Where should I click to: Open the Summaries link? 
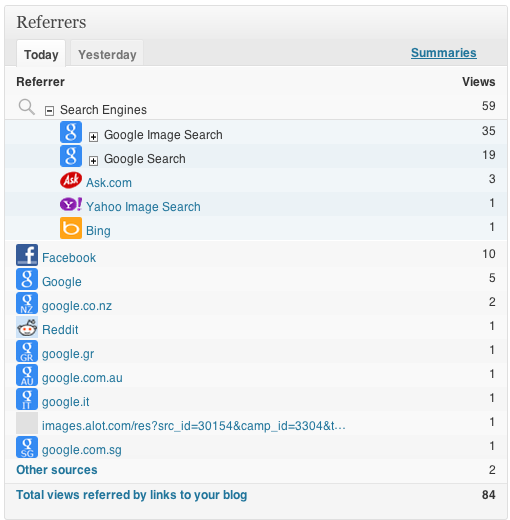[x=444, y=53]
